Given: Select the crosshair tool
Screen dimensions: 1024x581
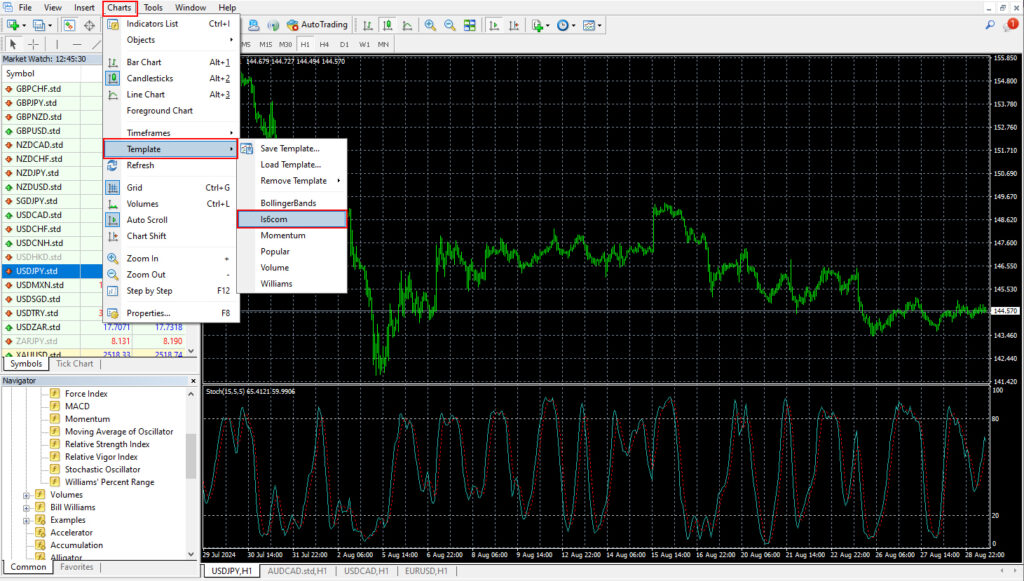Looking at the screenshot, I should click(33, 44).
